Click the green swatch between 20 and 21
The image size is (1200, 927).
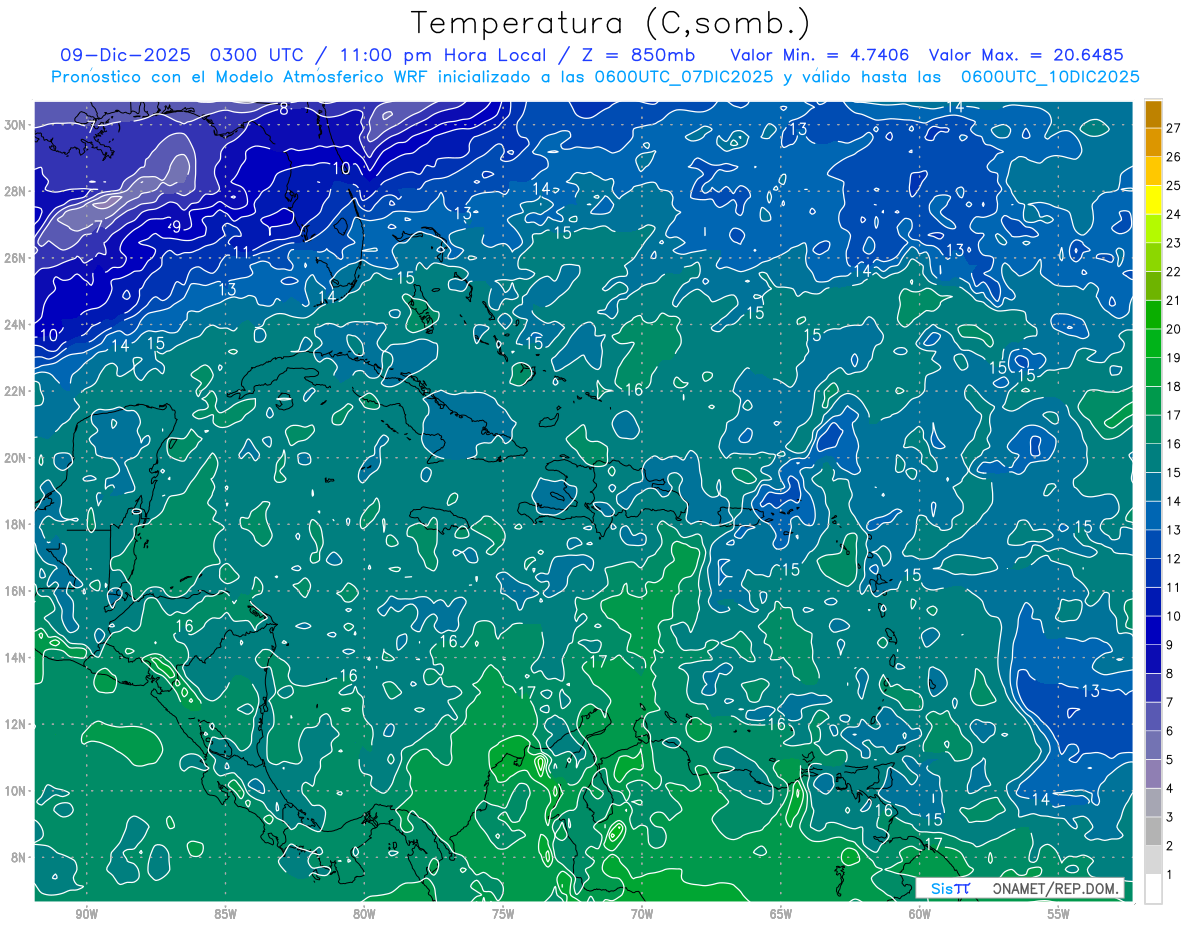(x=1153, y=314)
